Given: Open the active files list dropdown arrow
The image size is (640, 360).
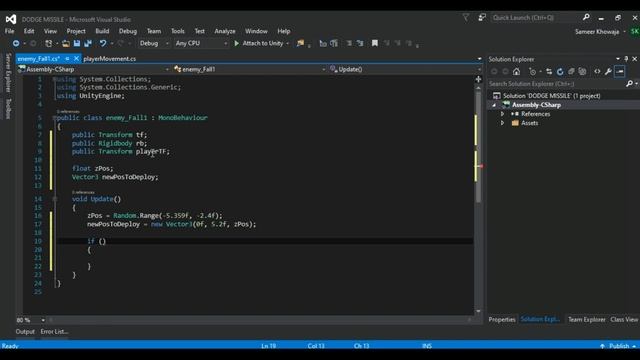Looking at the screenshot, I should coord(479,59).
